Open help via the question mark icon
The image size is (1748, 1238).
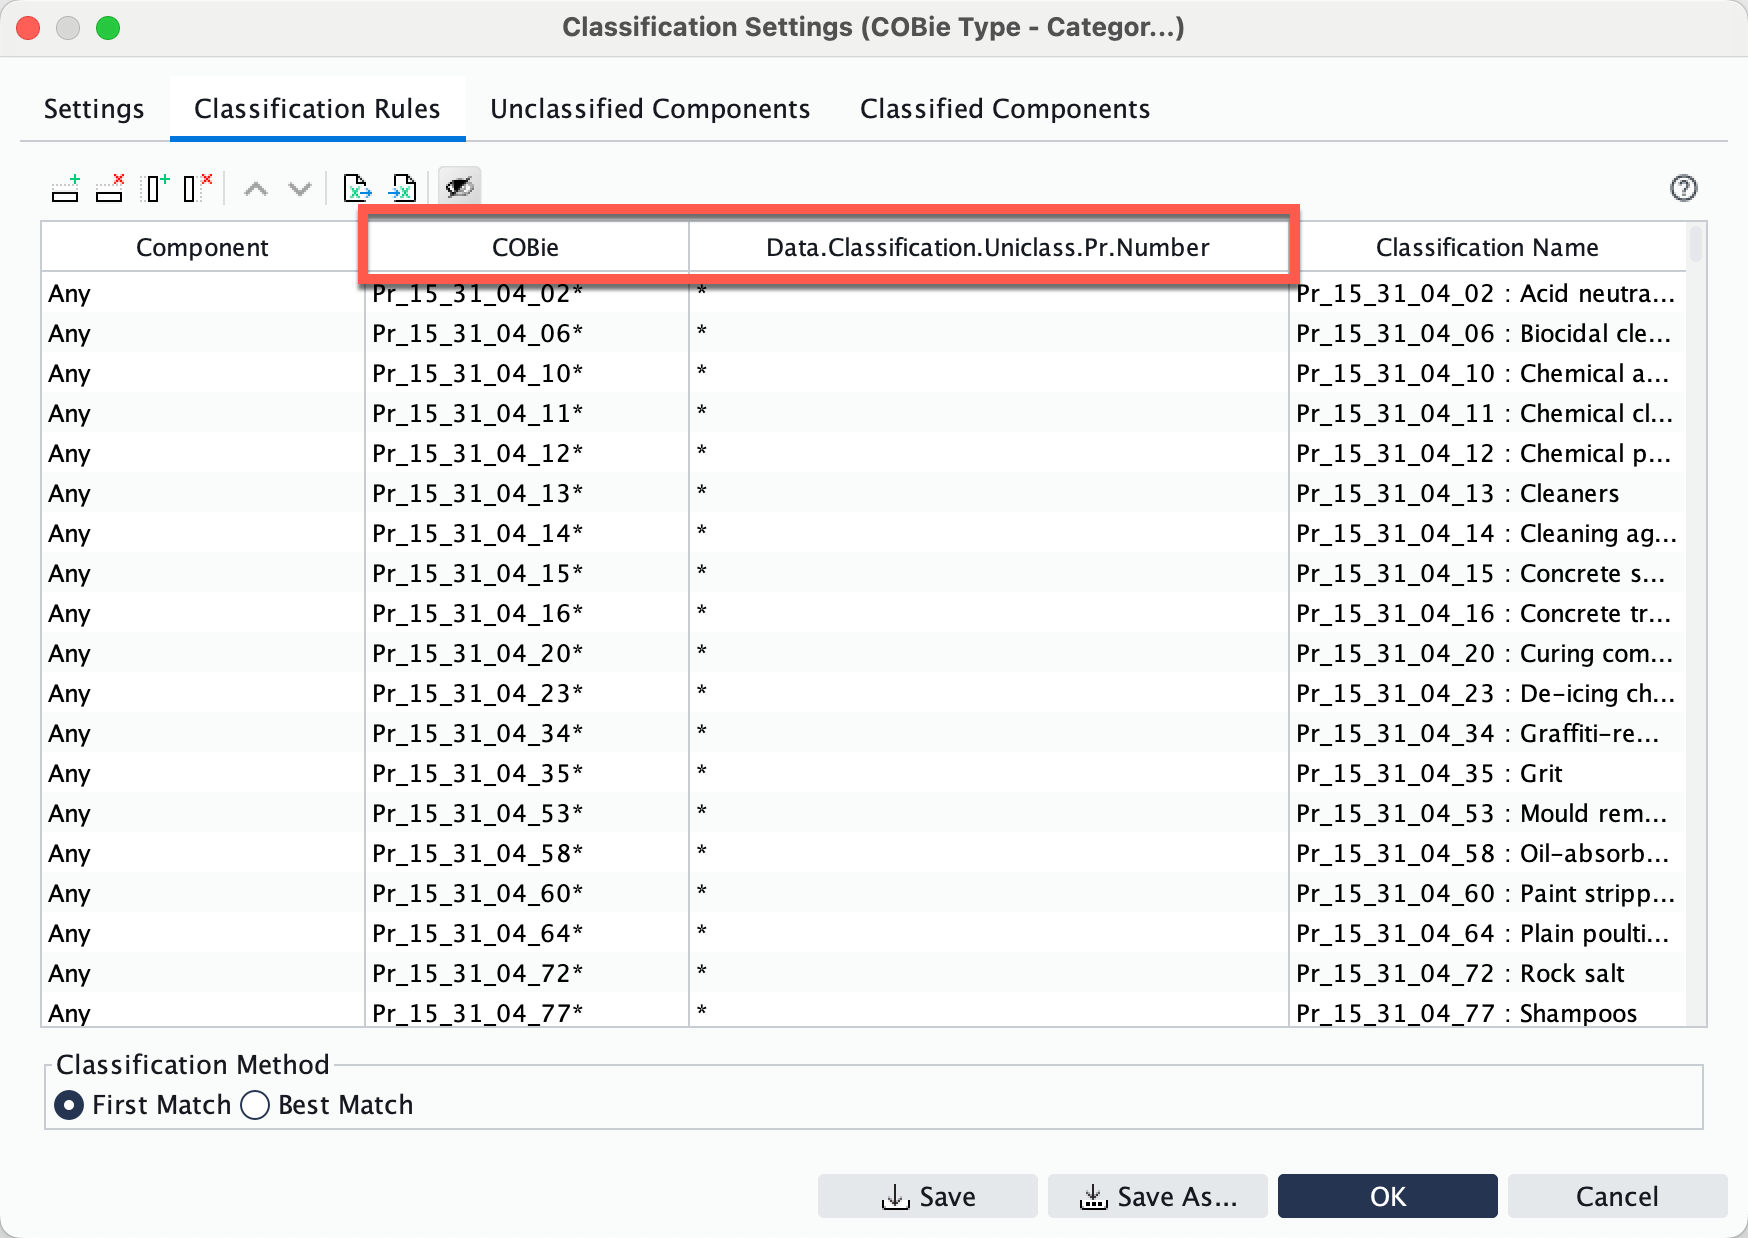1684,188
